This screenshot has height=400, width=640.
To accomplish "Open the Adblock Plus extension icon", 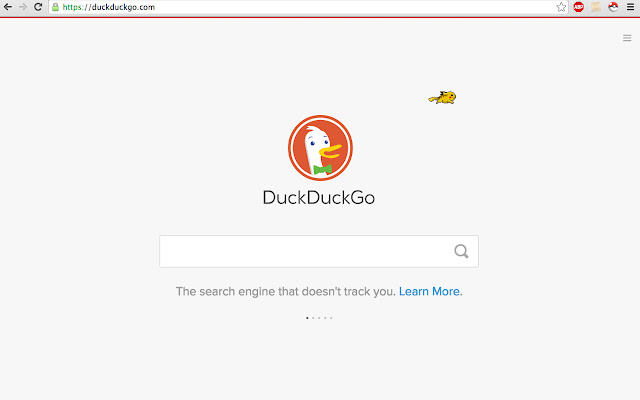I will point(578,7).
